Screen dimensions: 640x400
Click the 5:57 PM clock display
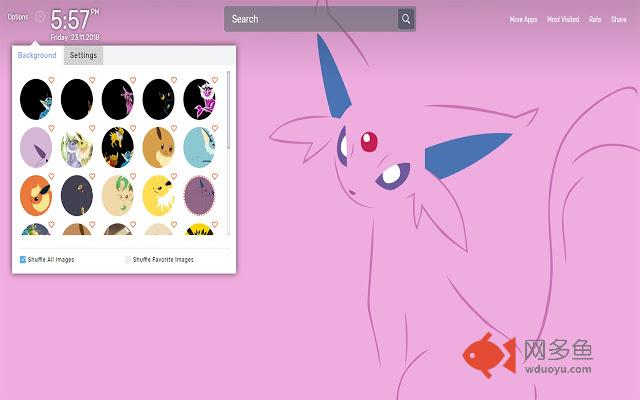[75, 20]
